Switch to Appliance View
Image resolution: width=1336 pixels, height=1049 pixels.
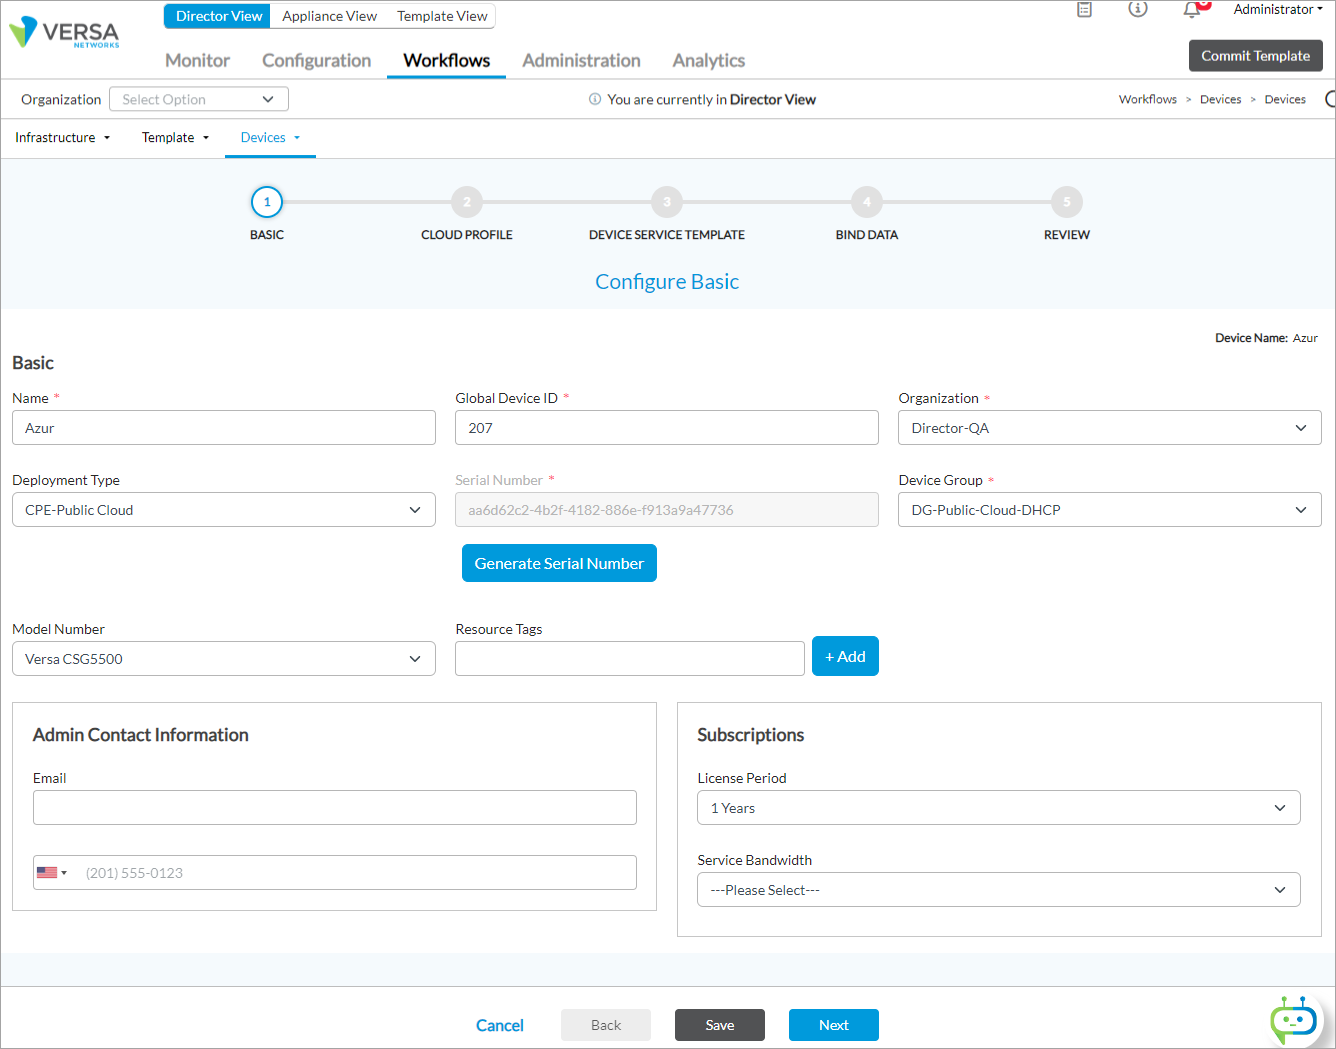pyautogui.click(x=329, y=16)
